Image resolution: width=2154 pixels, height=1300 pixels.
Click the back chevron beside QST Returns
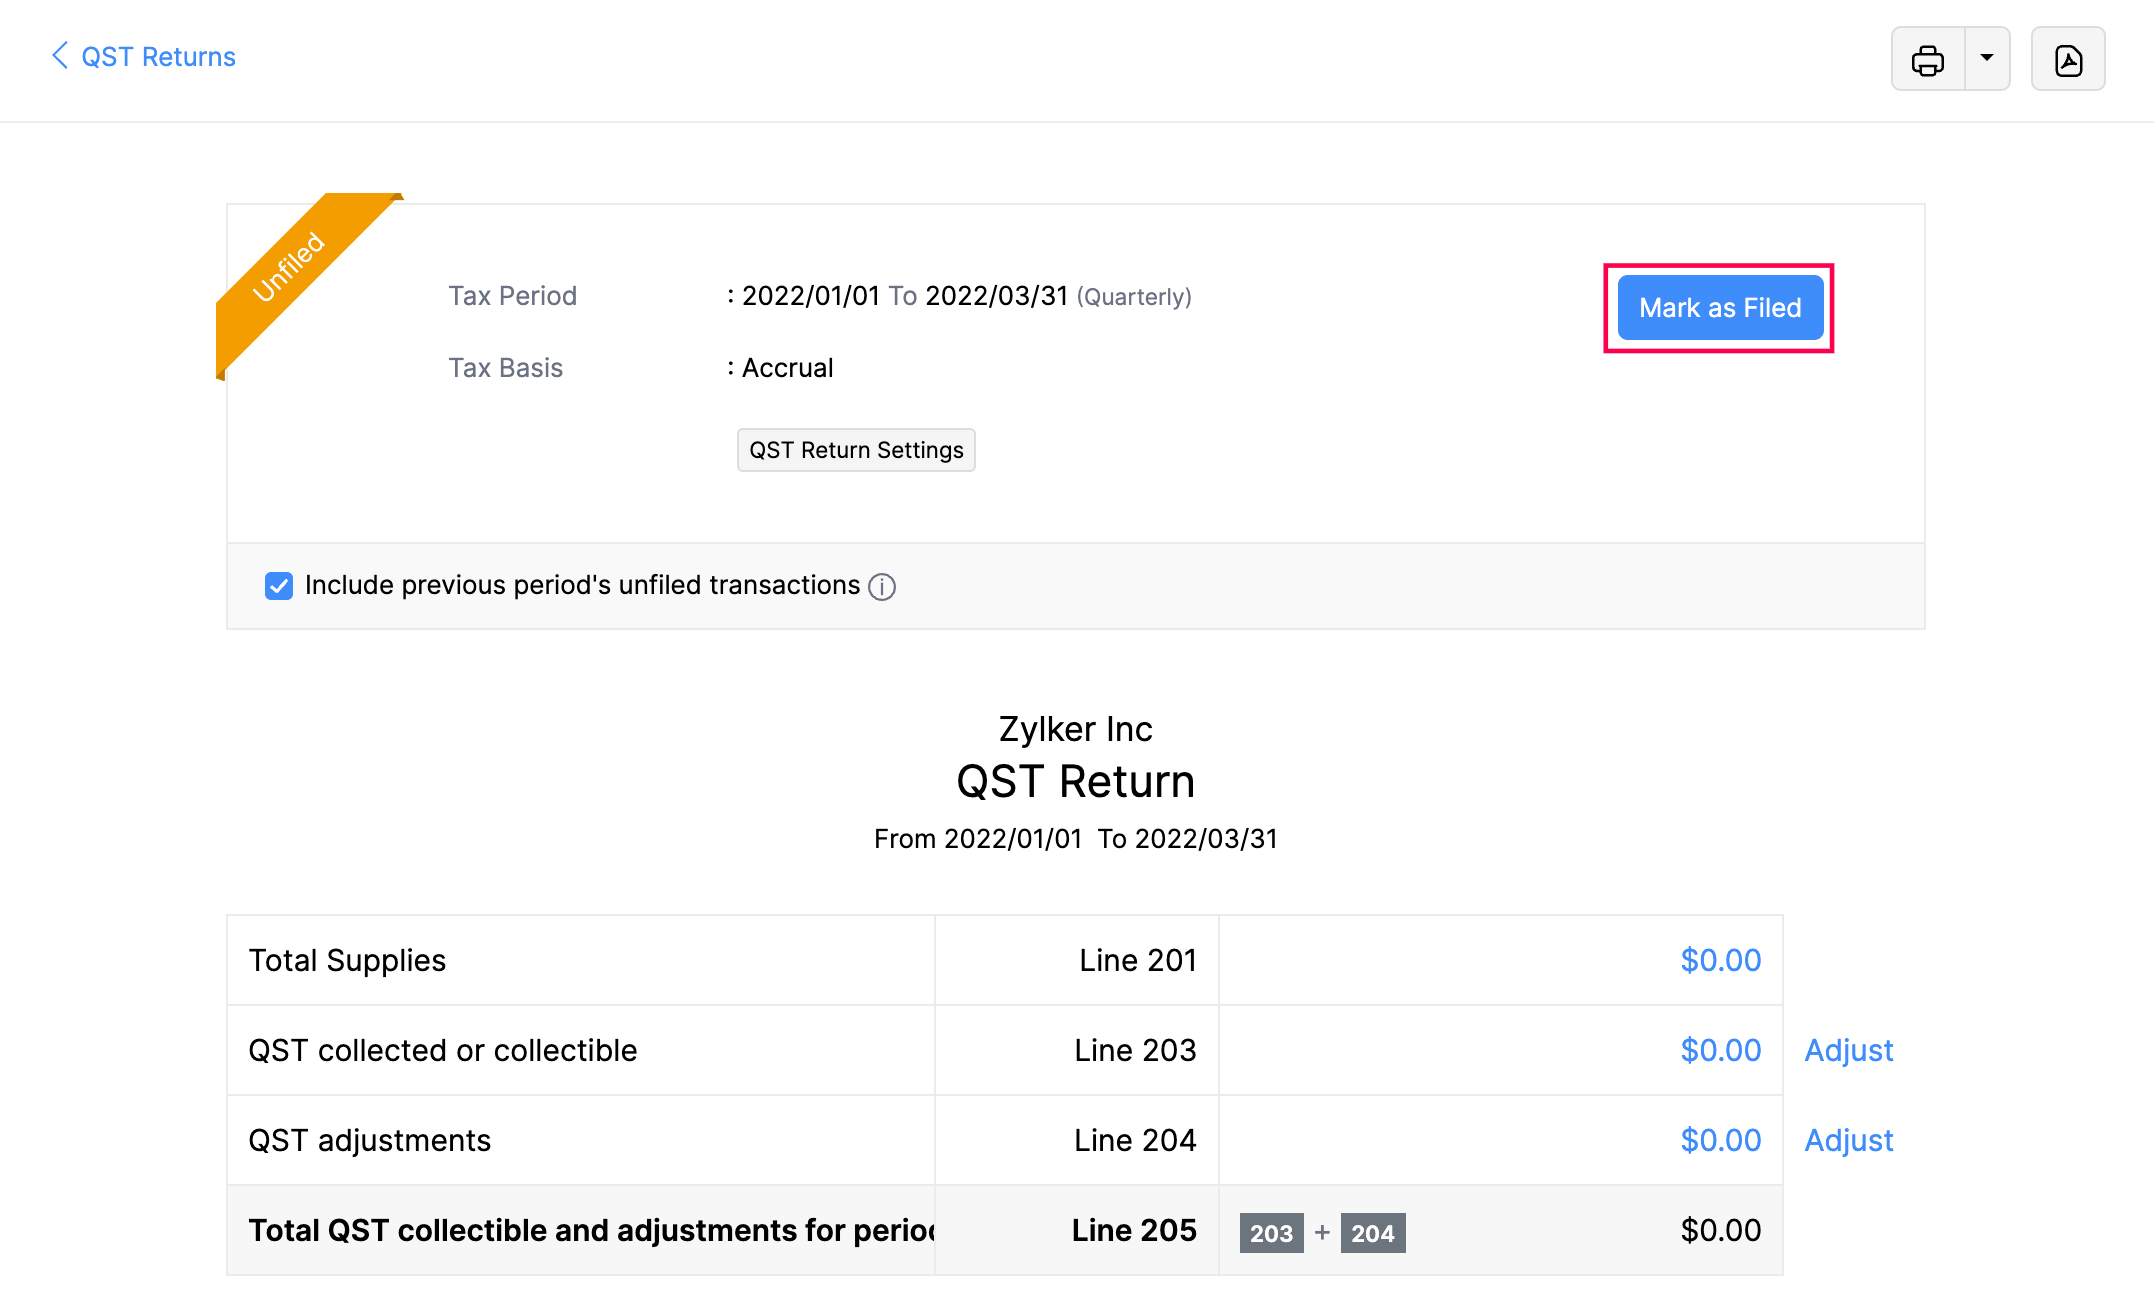coord(58,56)
